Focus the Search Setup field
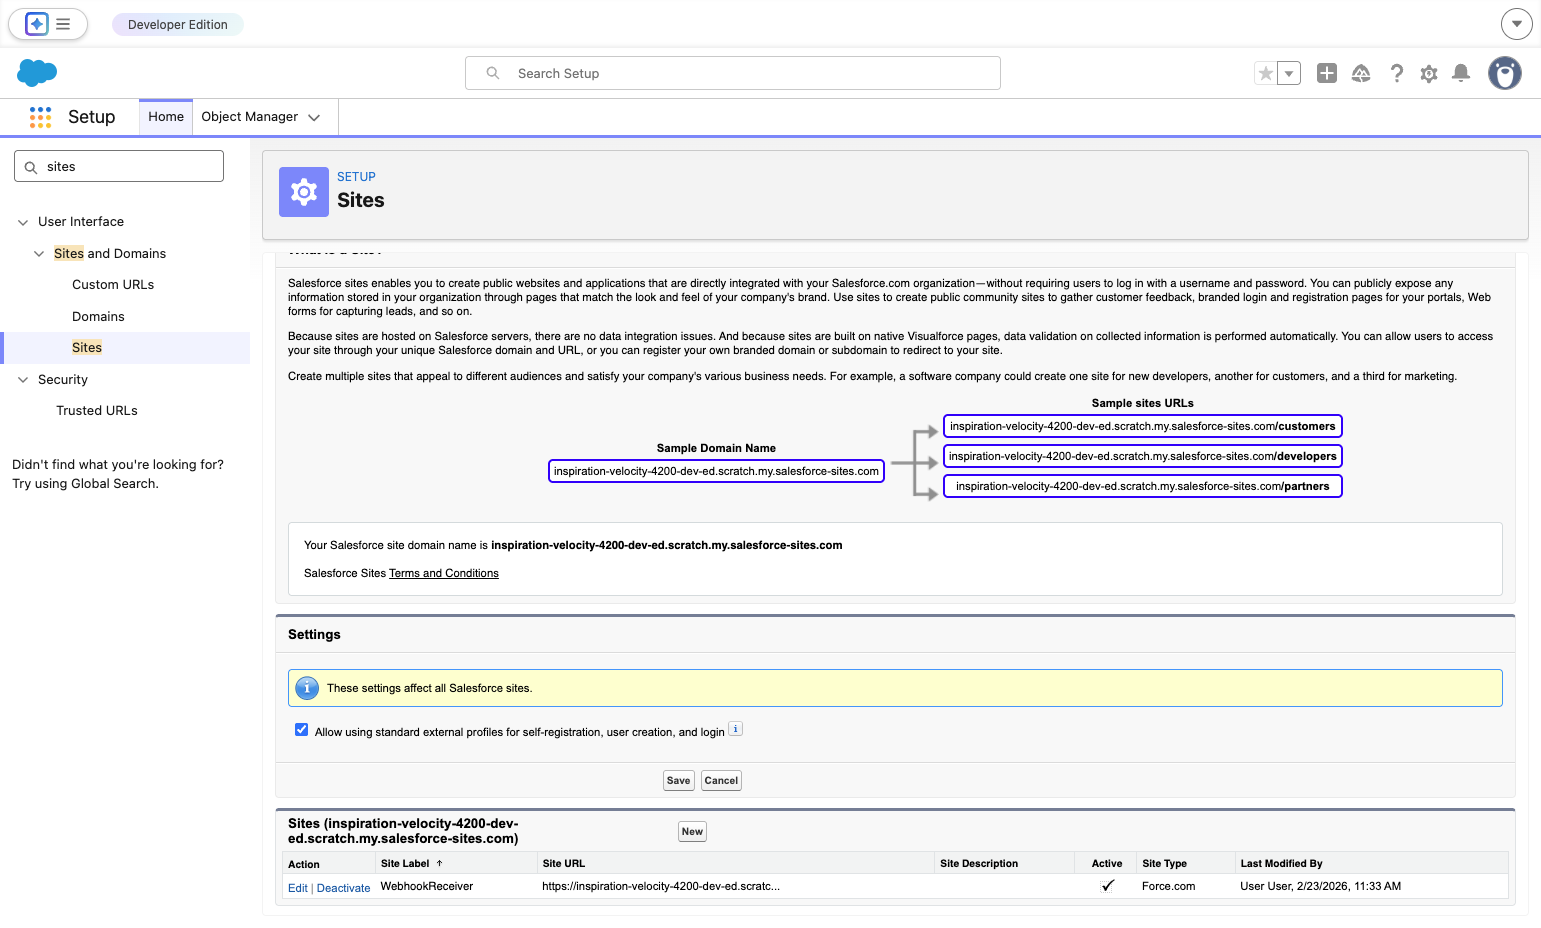Viewport: 1541px width, 928px height. (733, 73)
